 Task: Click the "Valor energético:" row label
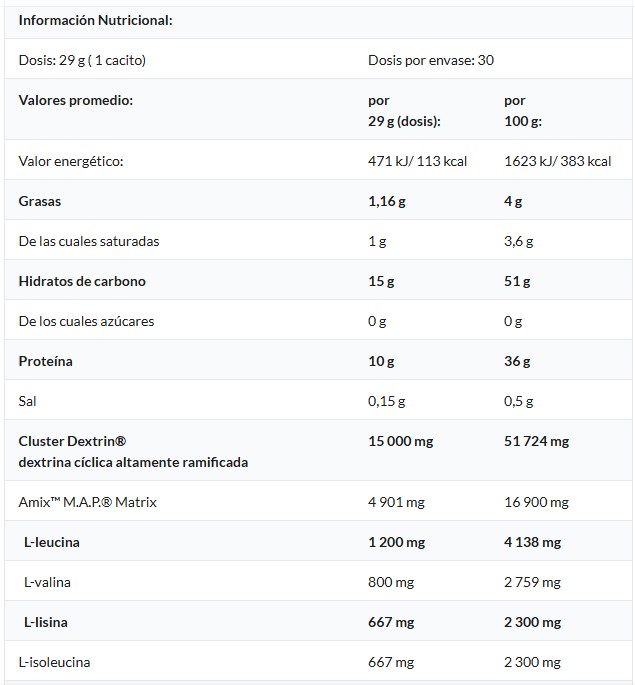click(70, 161)
